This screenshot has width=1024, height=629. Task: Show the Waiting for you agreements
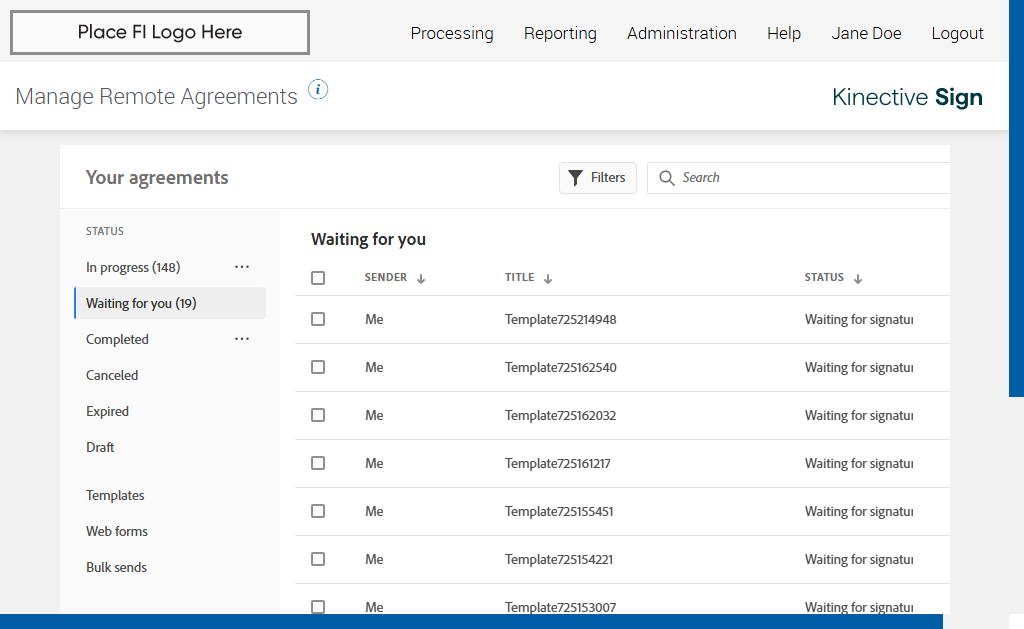click(x=141, y=303)
